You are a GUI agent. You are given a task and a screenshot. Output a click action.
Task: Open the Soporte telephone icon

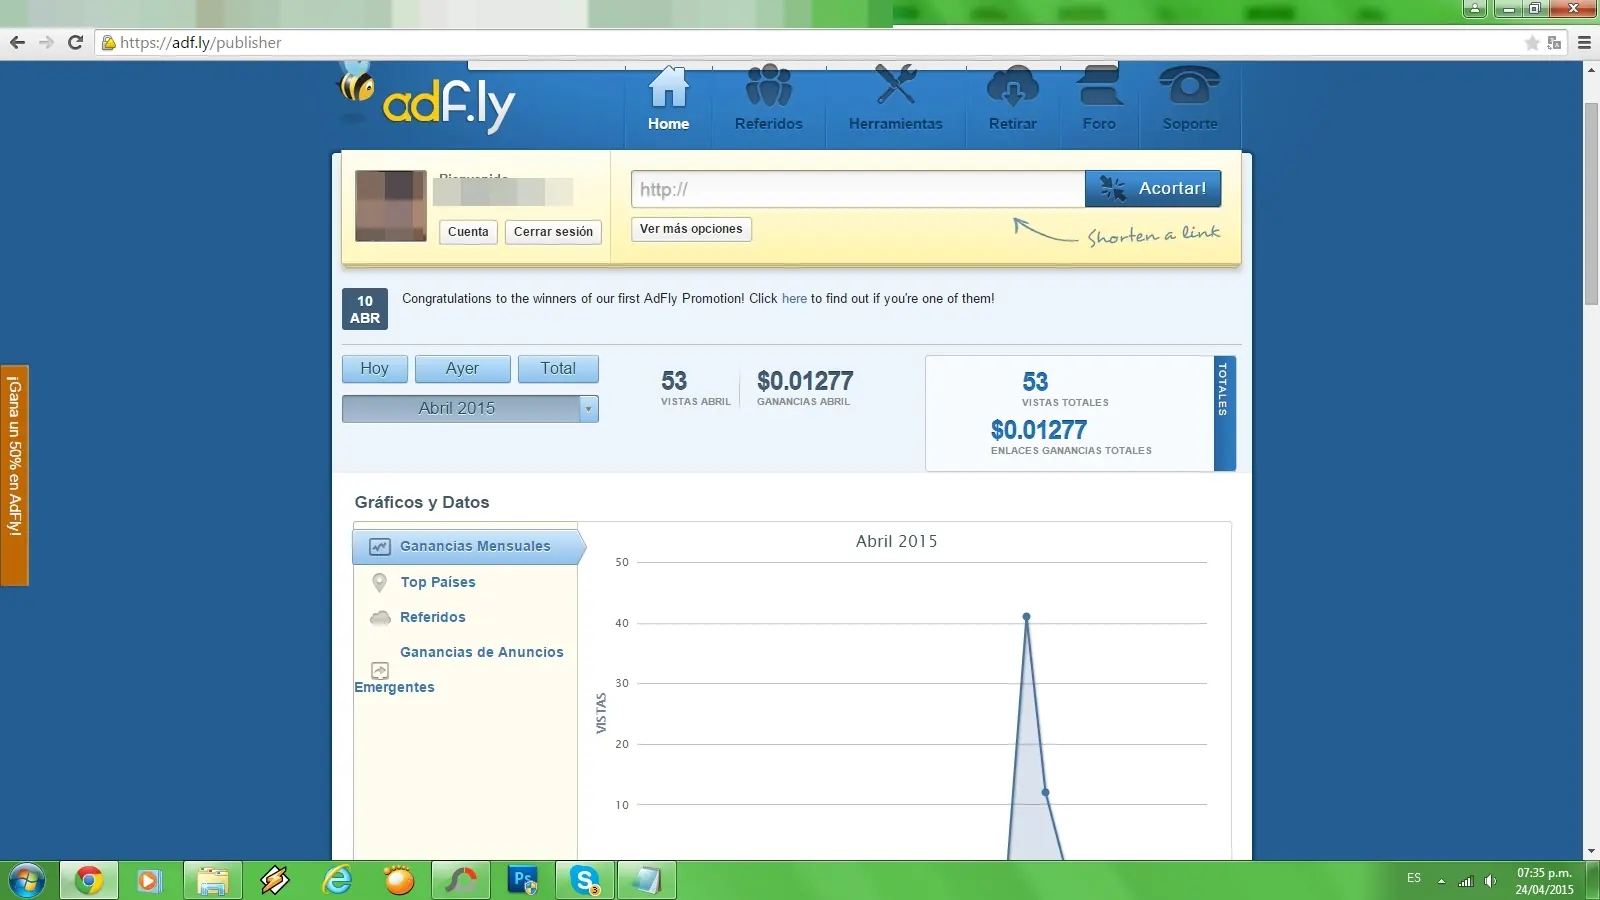1189,86
